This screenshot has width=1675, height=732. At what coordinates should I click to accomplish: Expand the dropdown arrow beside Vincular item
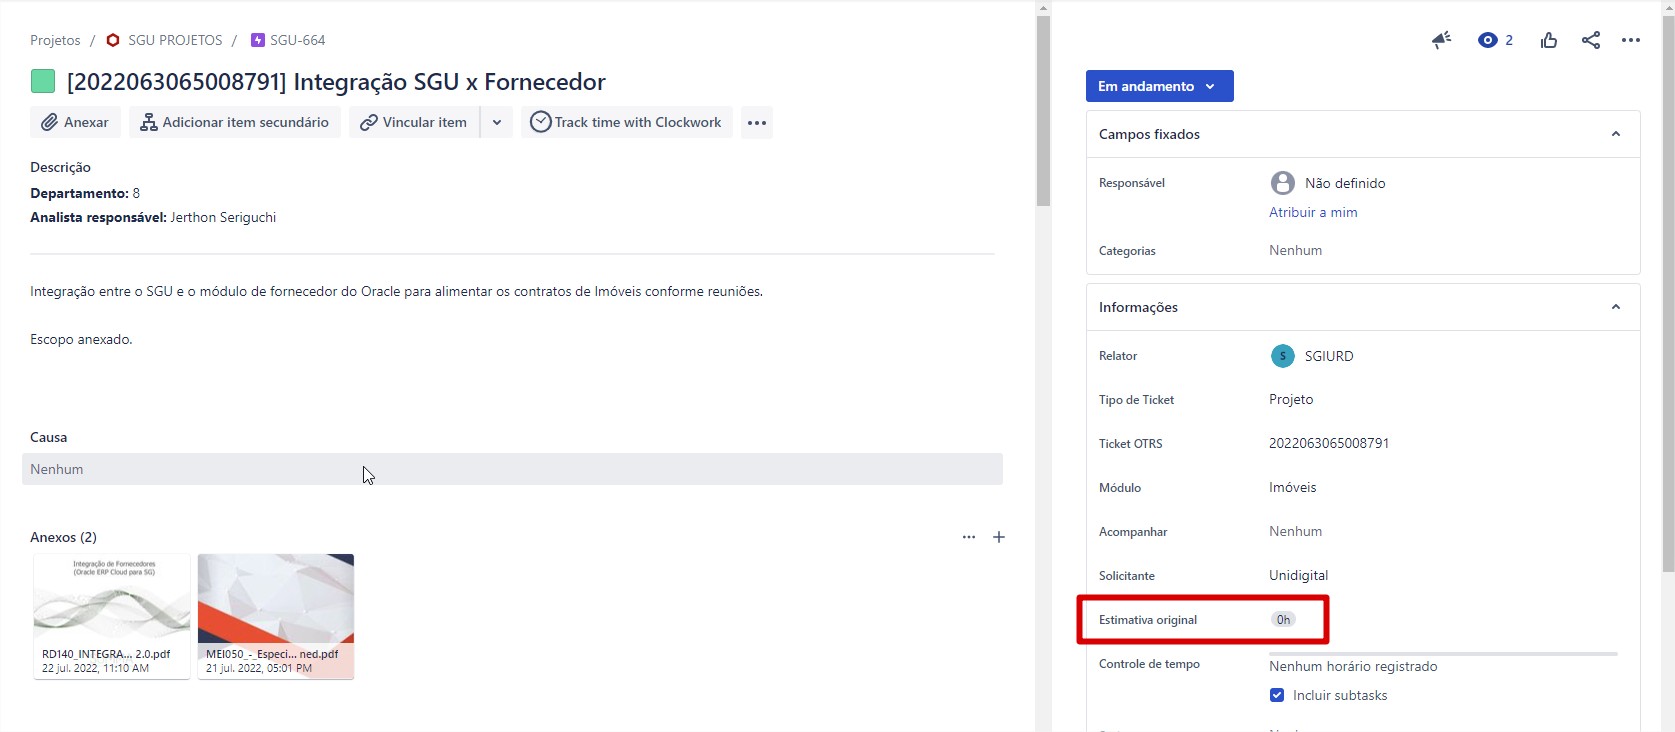pos(497,122)
